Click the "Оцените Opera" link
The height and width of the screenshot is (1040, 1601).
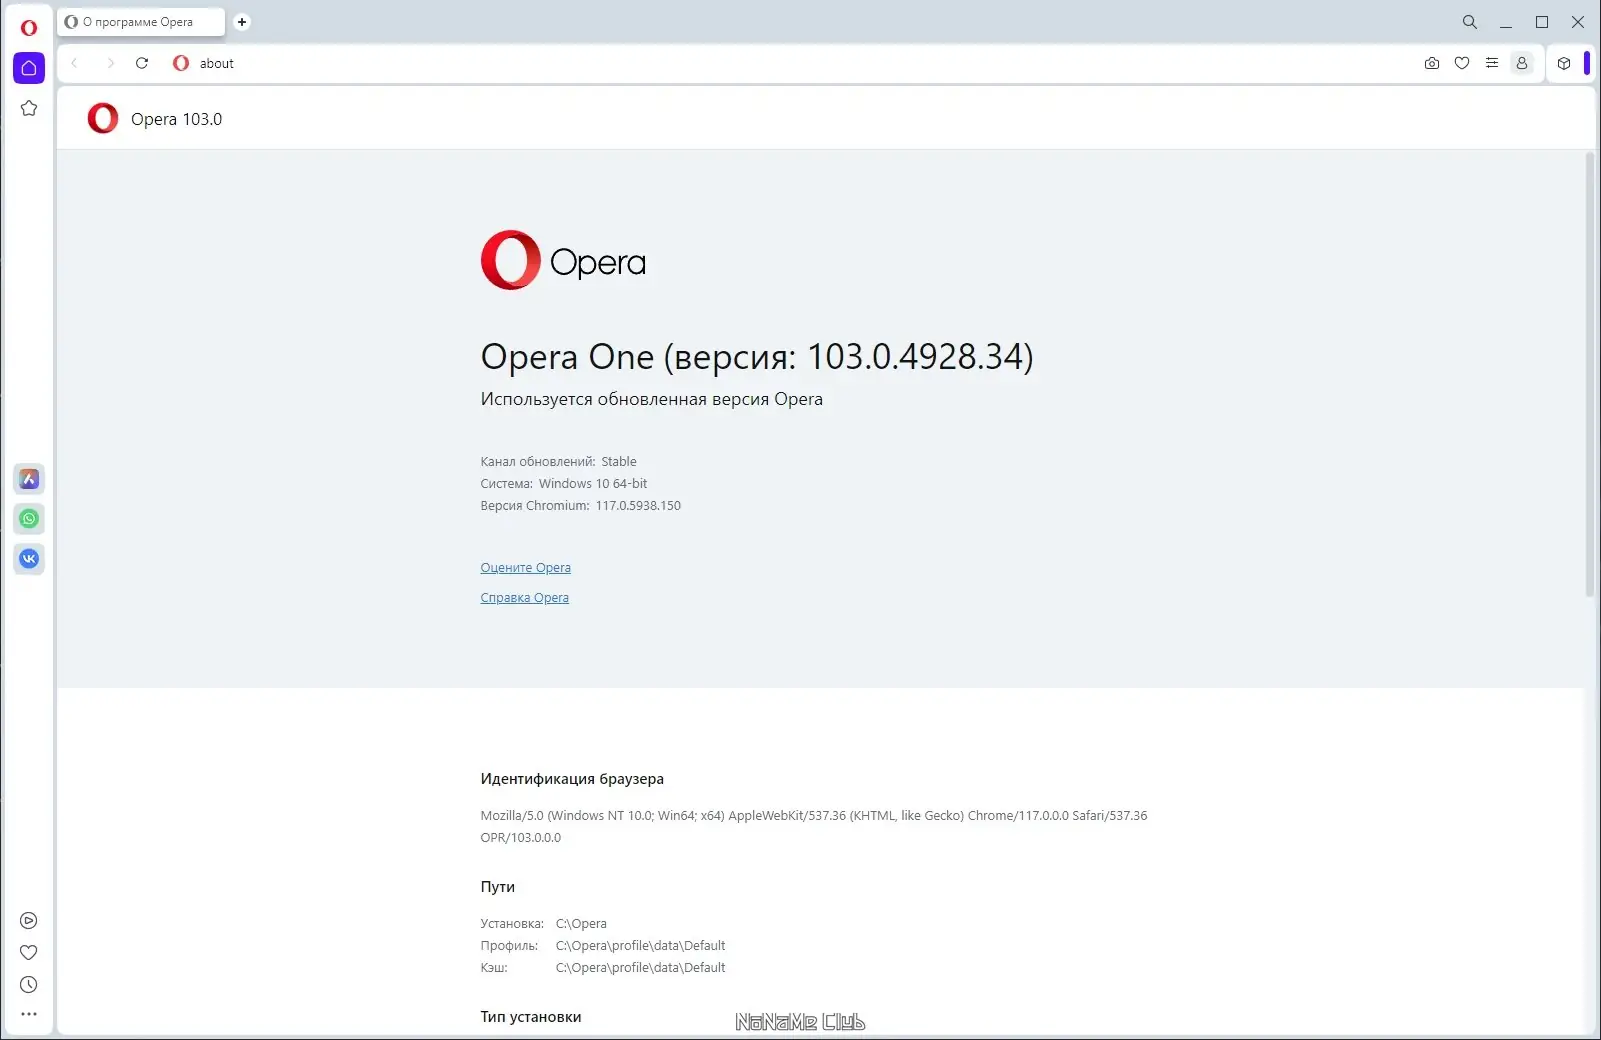[525, 568]
